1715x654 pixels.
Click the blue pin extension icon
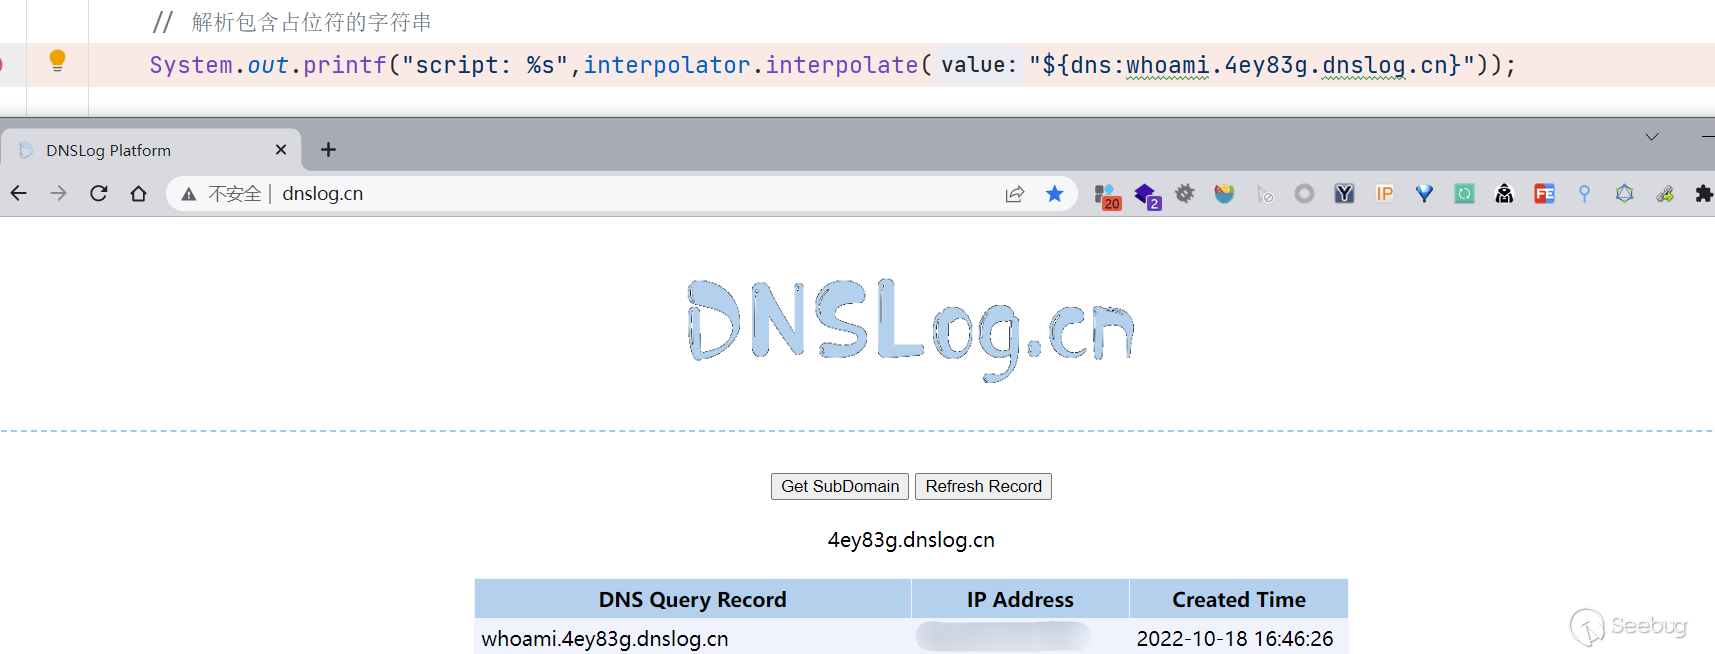click(1584, 193)
